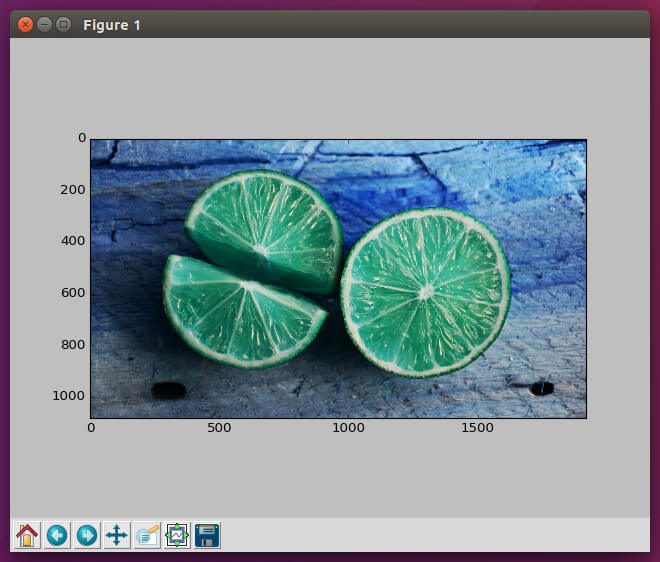
Task: Minimize the Figure 1 window
Action: coord(44,25)
